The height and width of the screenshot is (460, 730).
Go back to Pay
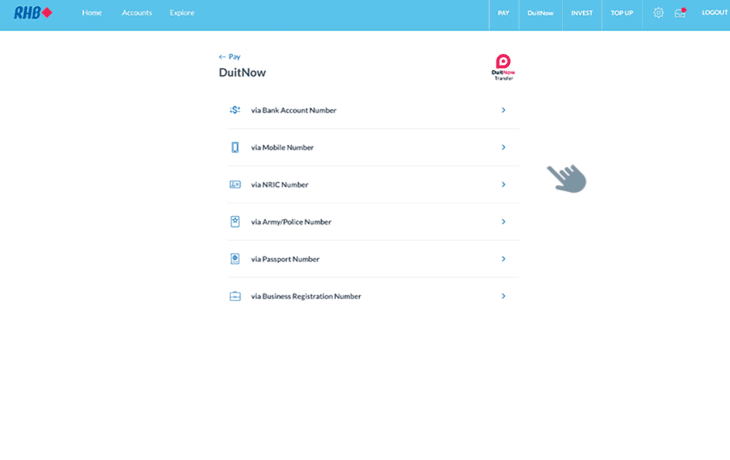[x=230, y=57]
